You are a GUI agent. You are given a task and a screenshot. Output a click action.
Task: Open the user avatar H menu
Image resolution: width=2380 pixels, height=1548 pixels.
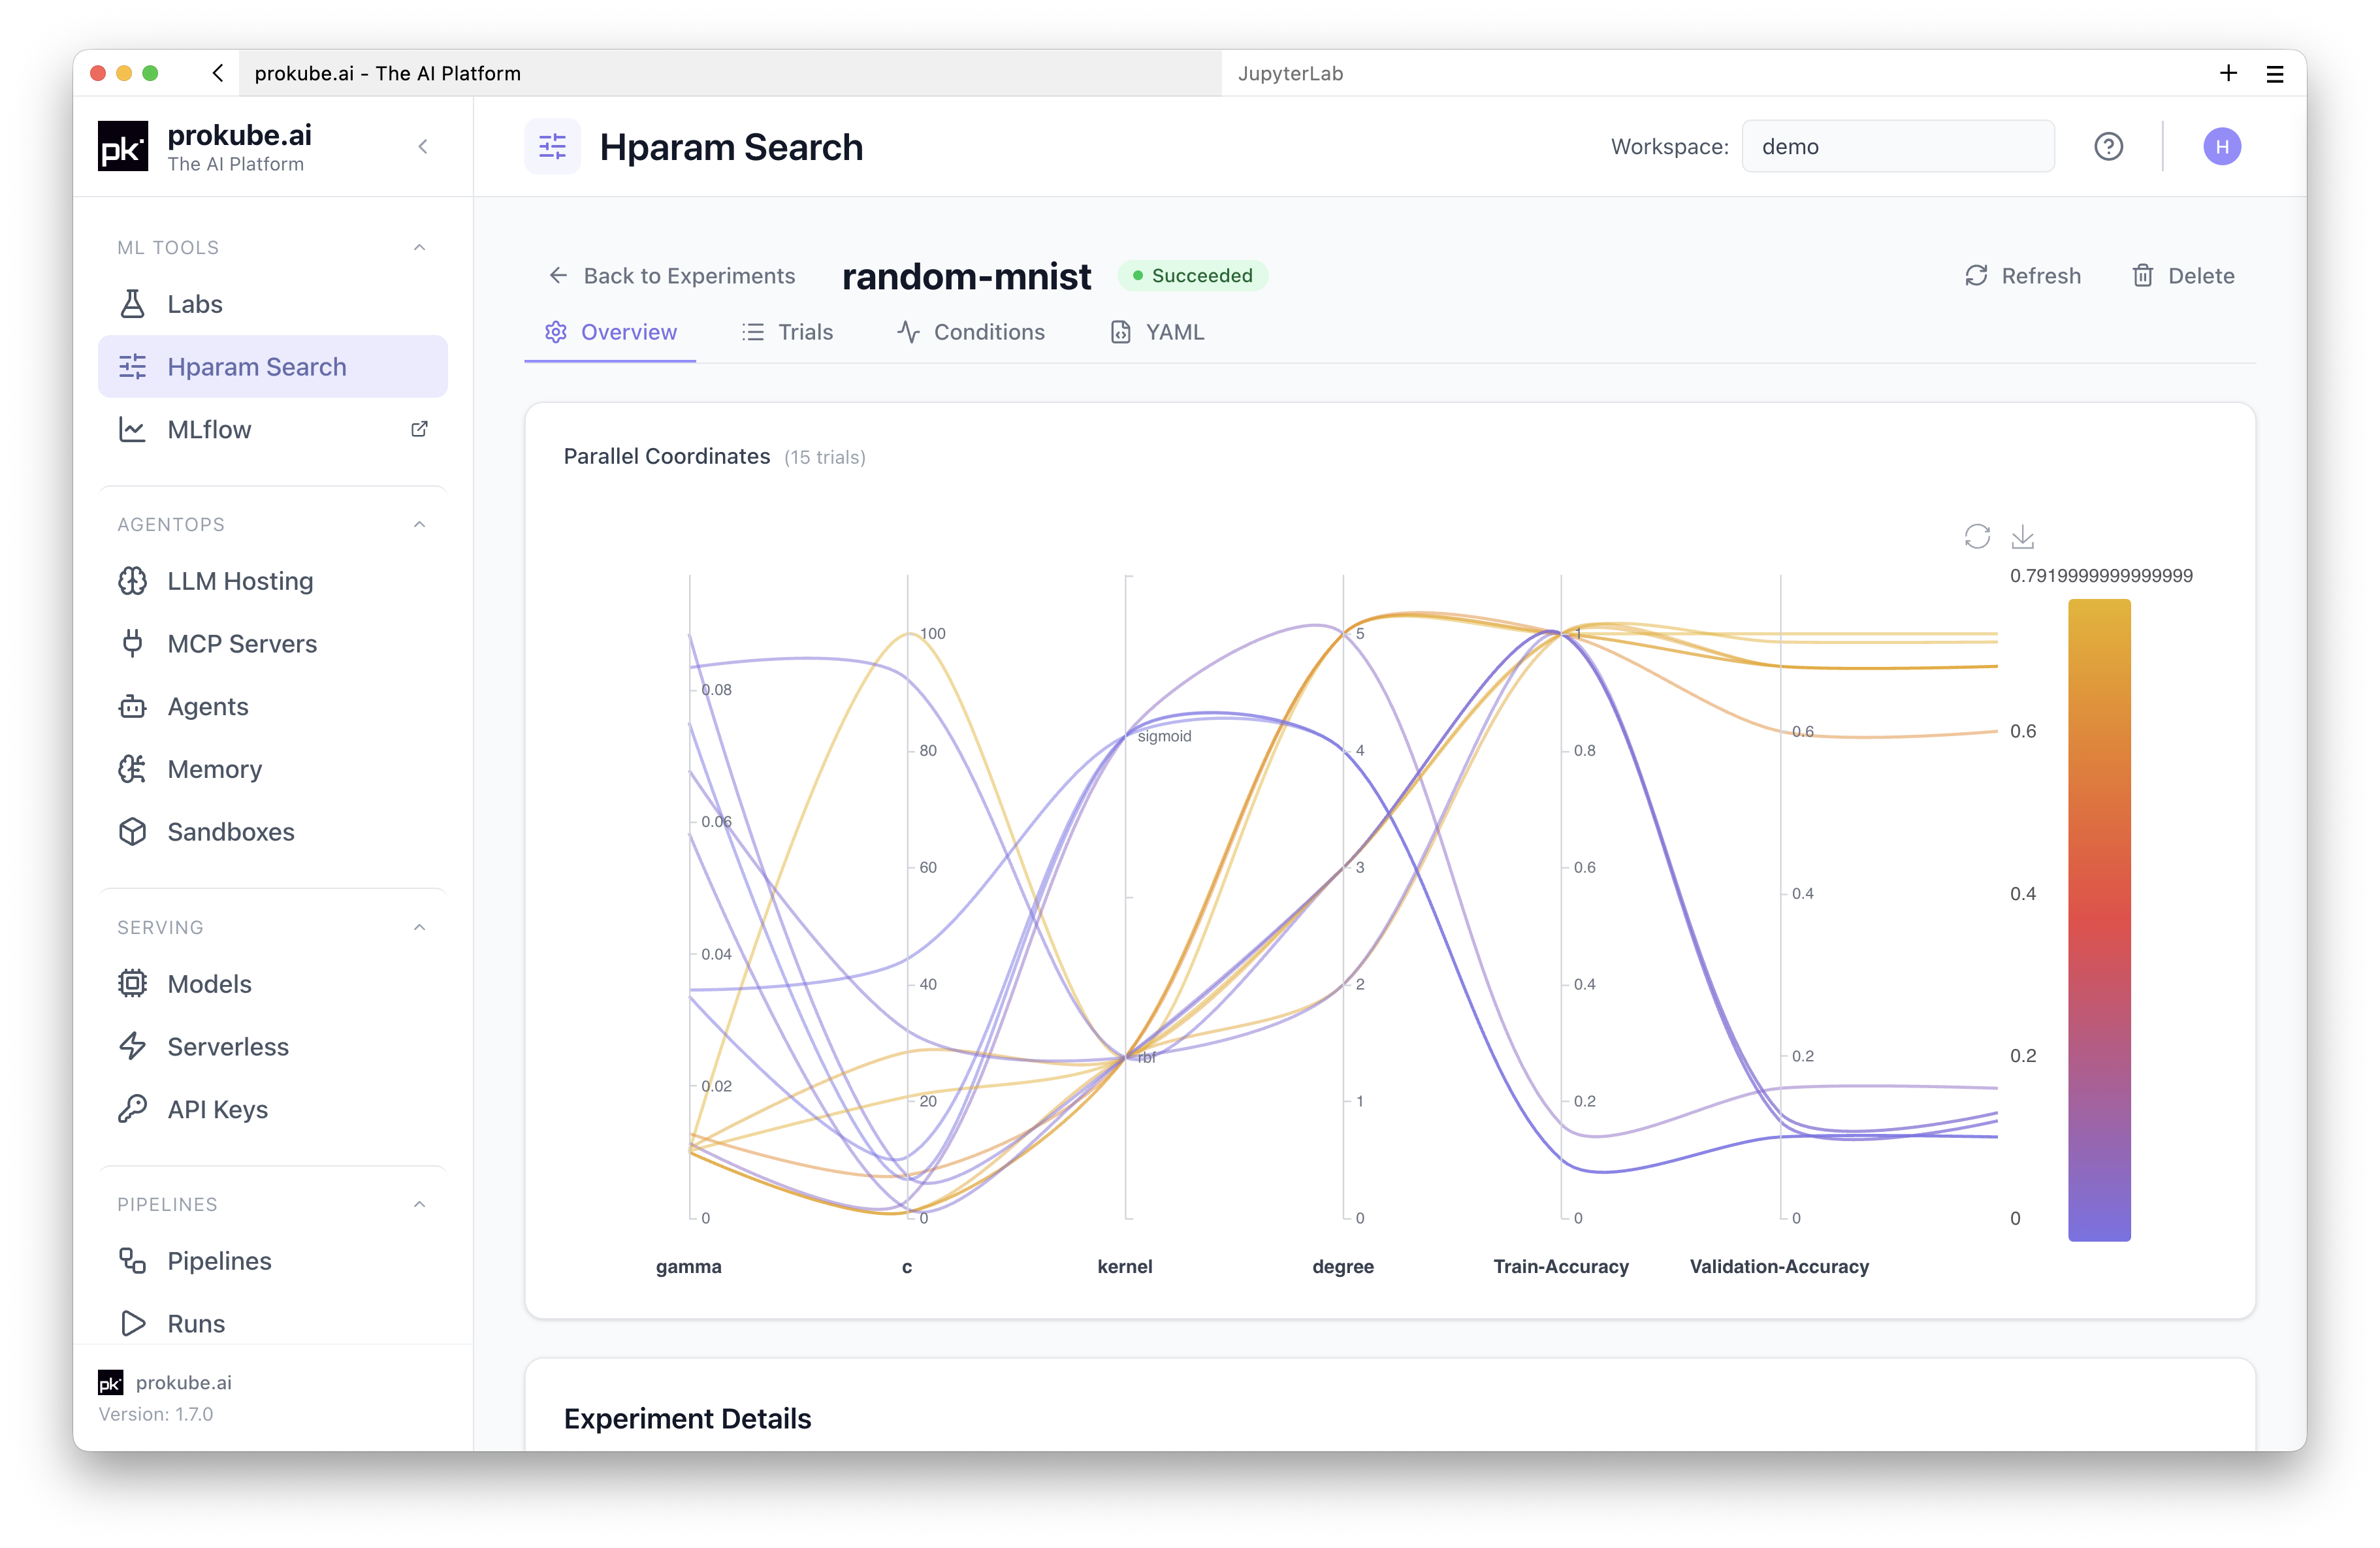click(2221, 147)
